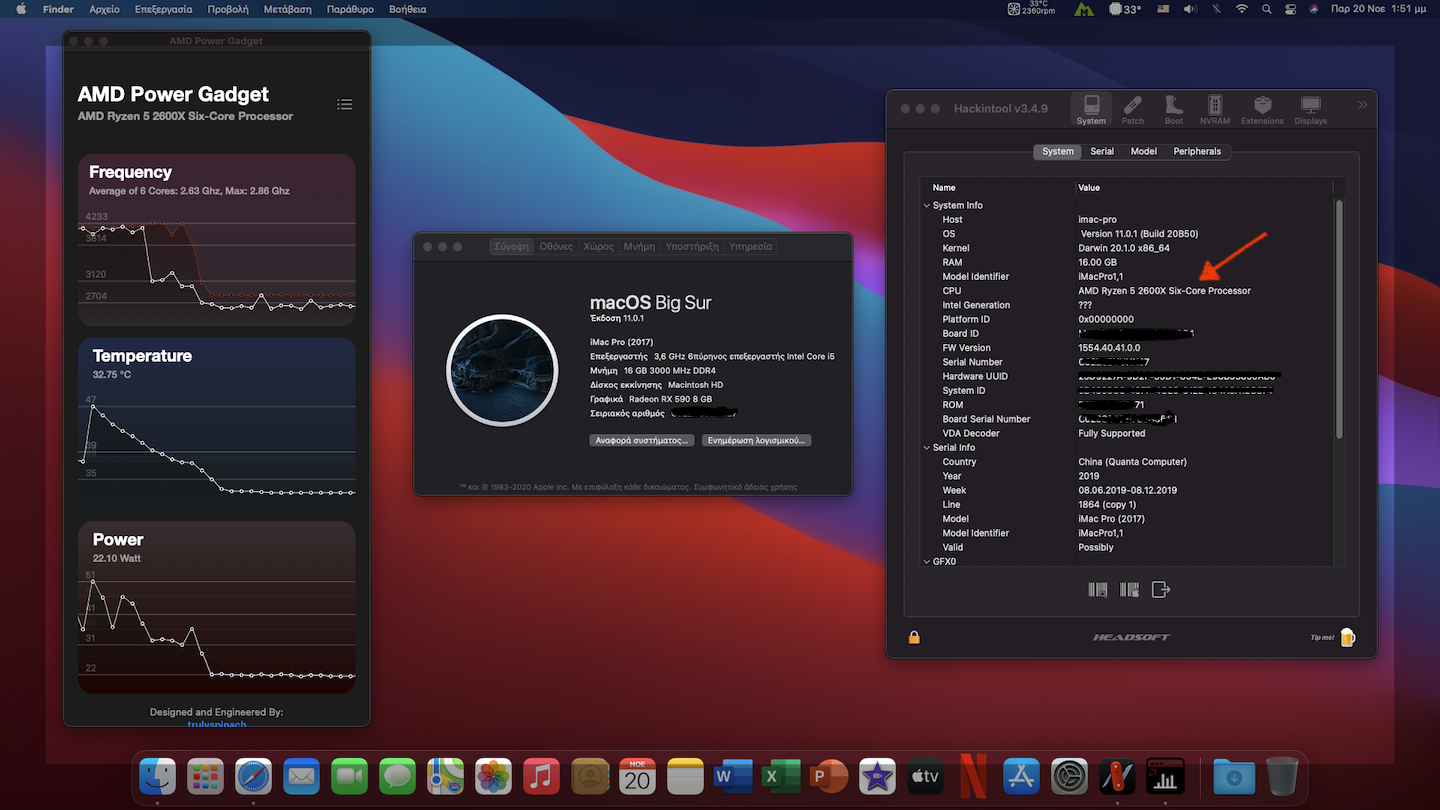Open the volume menu bar icon
This screenshot has height=810, width=1440.
(1190, 9)
